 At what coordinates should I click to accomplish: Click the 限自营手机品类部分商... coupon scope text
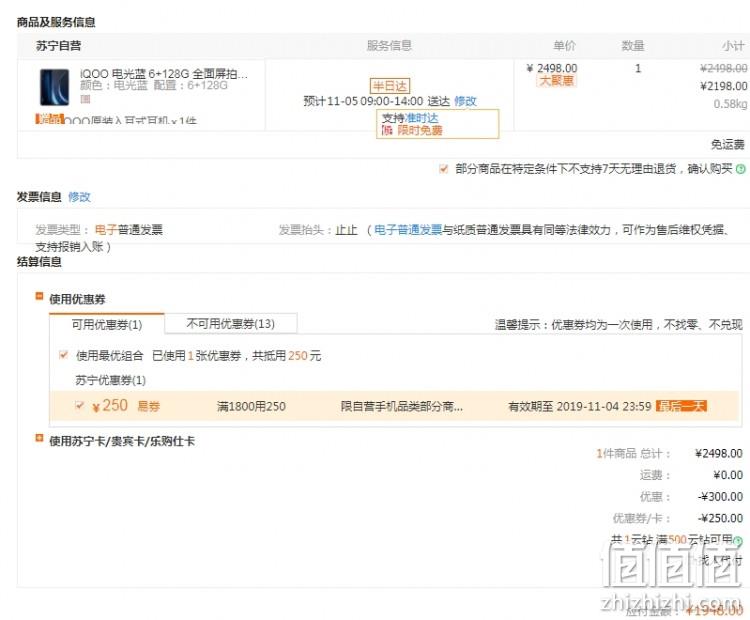[402, 407]
